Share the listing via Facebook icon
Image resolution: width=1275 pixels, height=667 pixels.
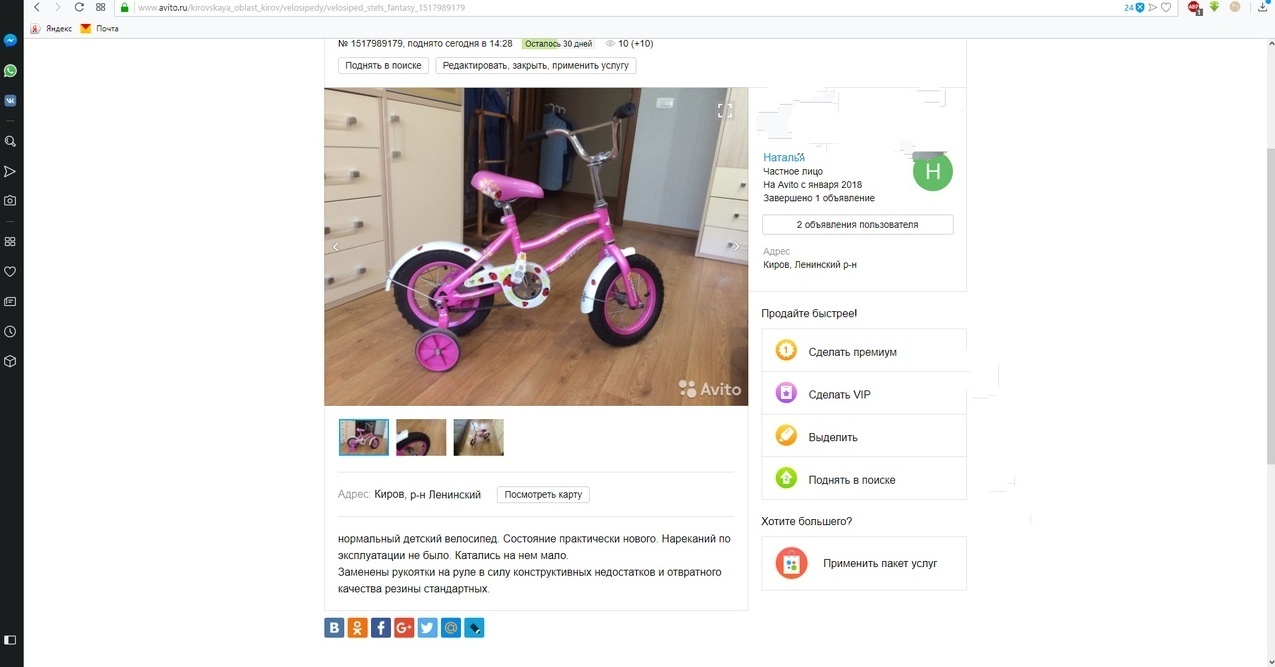click(x=381, y=628)
